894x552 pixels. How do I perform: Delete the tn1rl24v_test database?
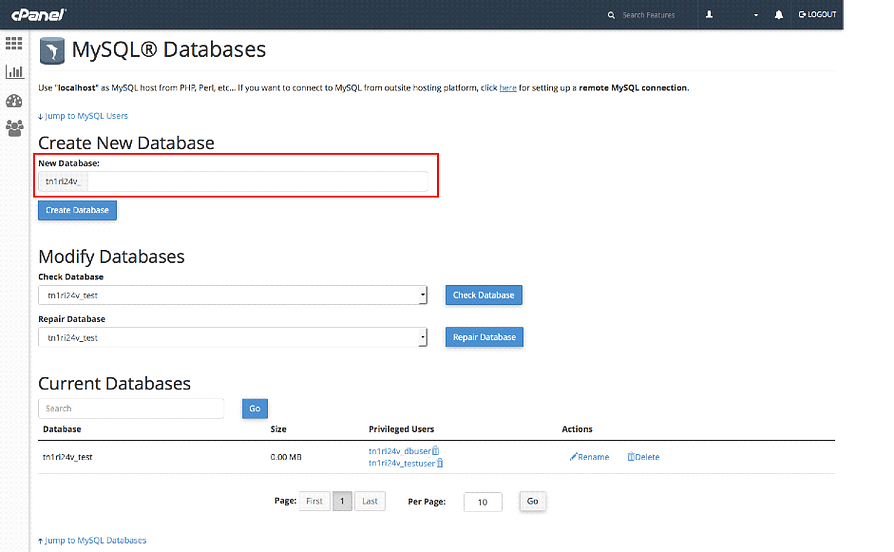tap(643, 457)
